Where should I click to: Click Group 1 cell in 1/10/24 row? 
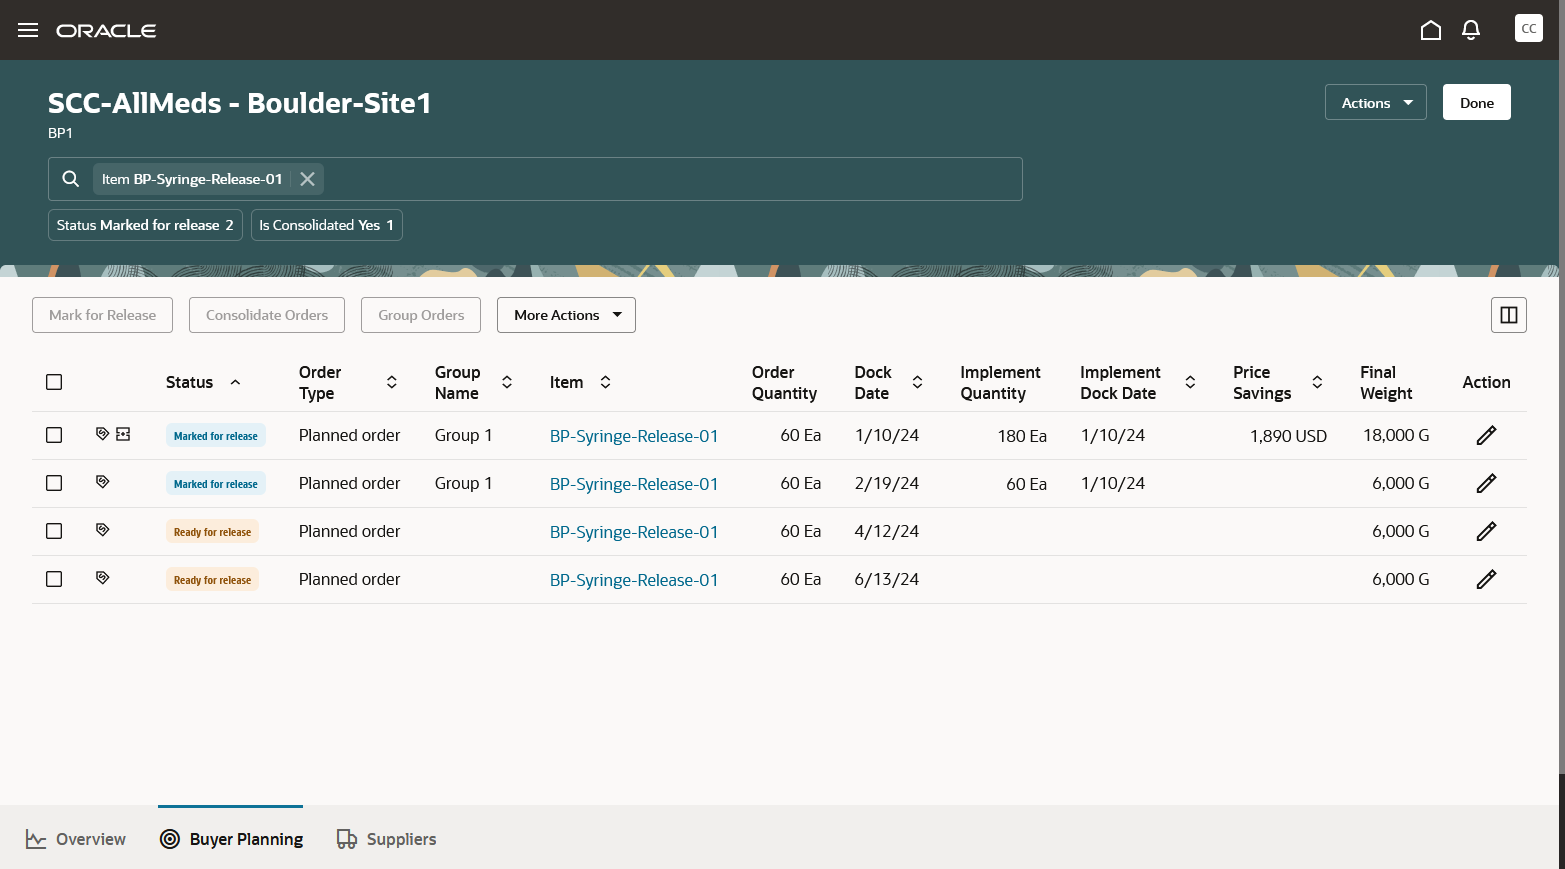pyautogui.click(x=464, y=435)
